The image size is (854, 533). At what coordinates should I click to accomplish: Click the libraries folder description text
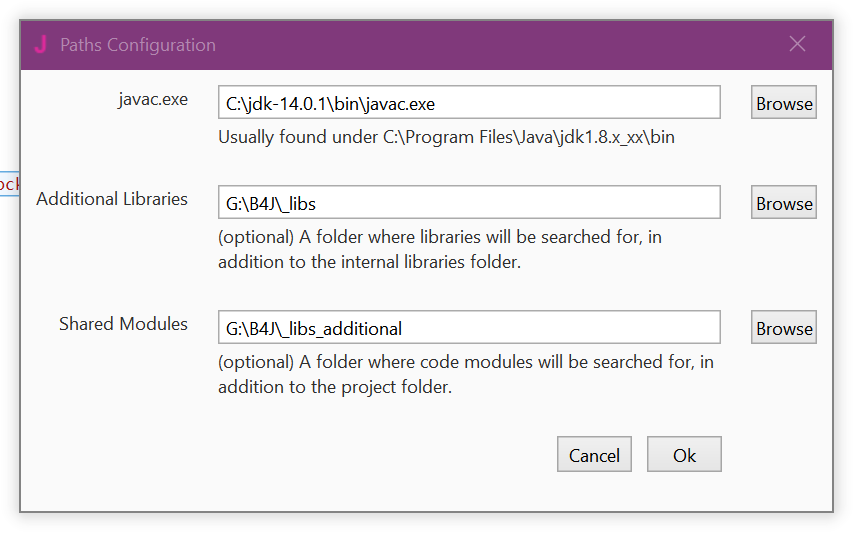(x=440, y=250)
